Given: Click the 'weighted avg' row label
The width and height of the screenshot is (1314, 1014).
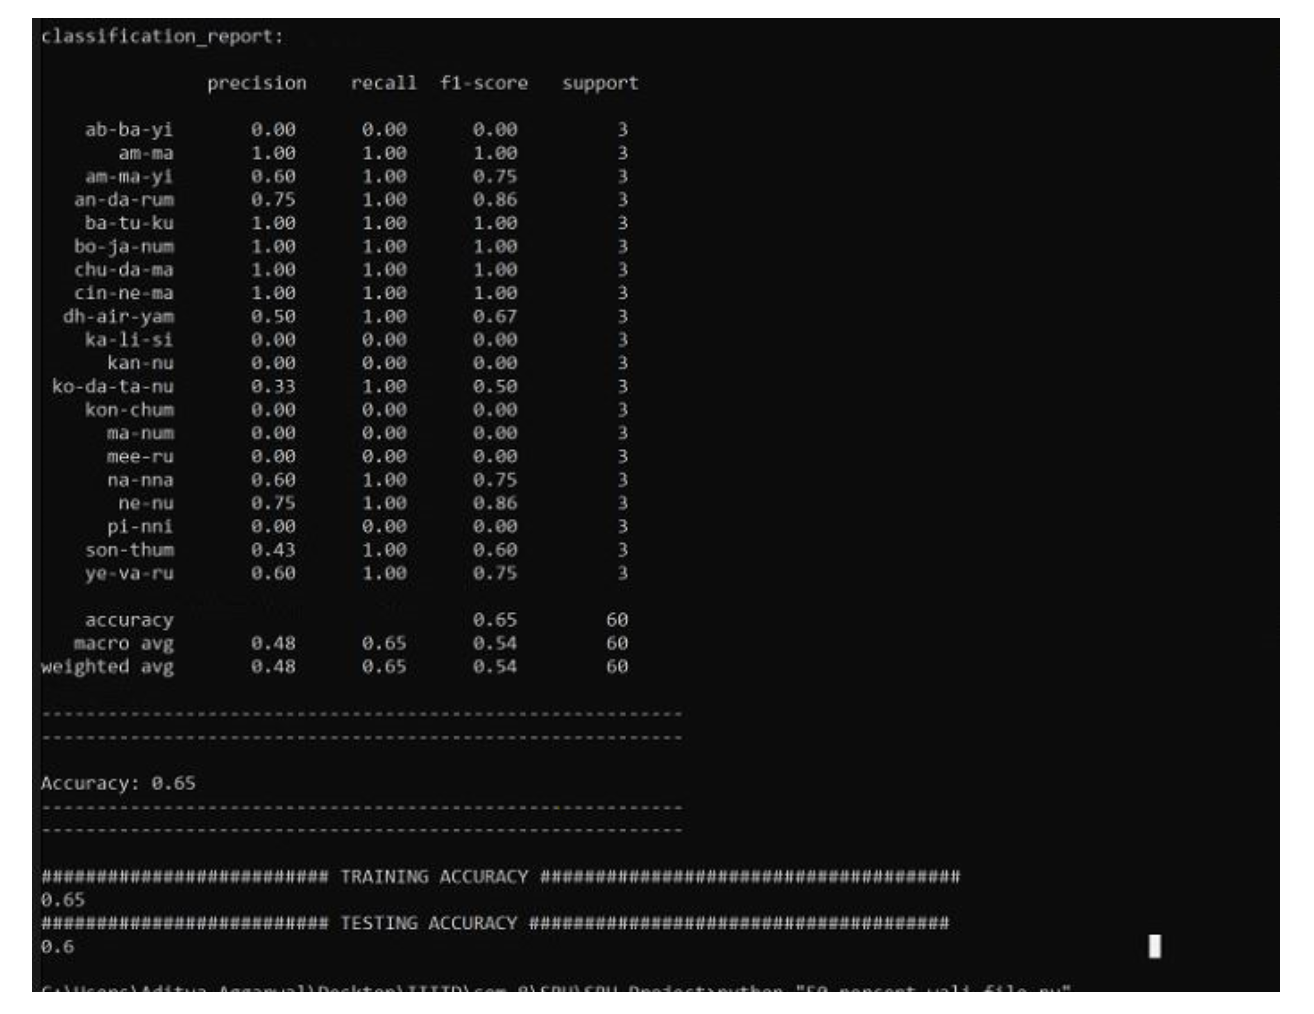Looking at the screenshot, I should click(107, 667).
